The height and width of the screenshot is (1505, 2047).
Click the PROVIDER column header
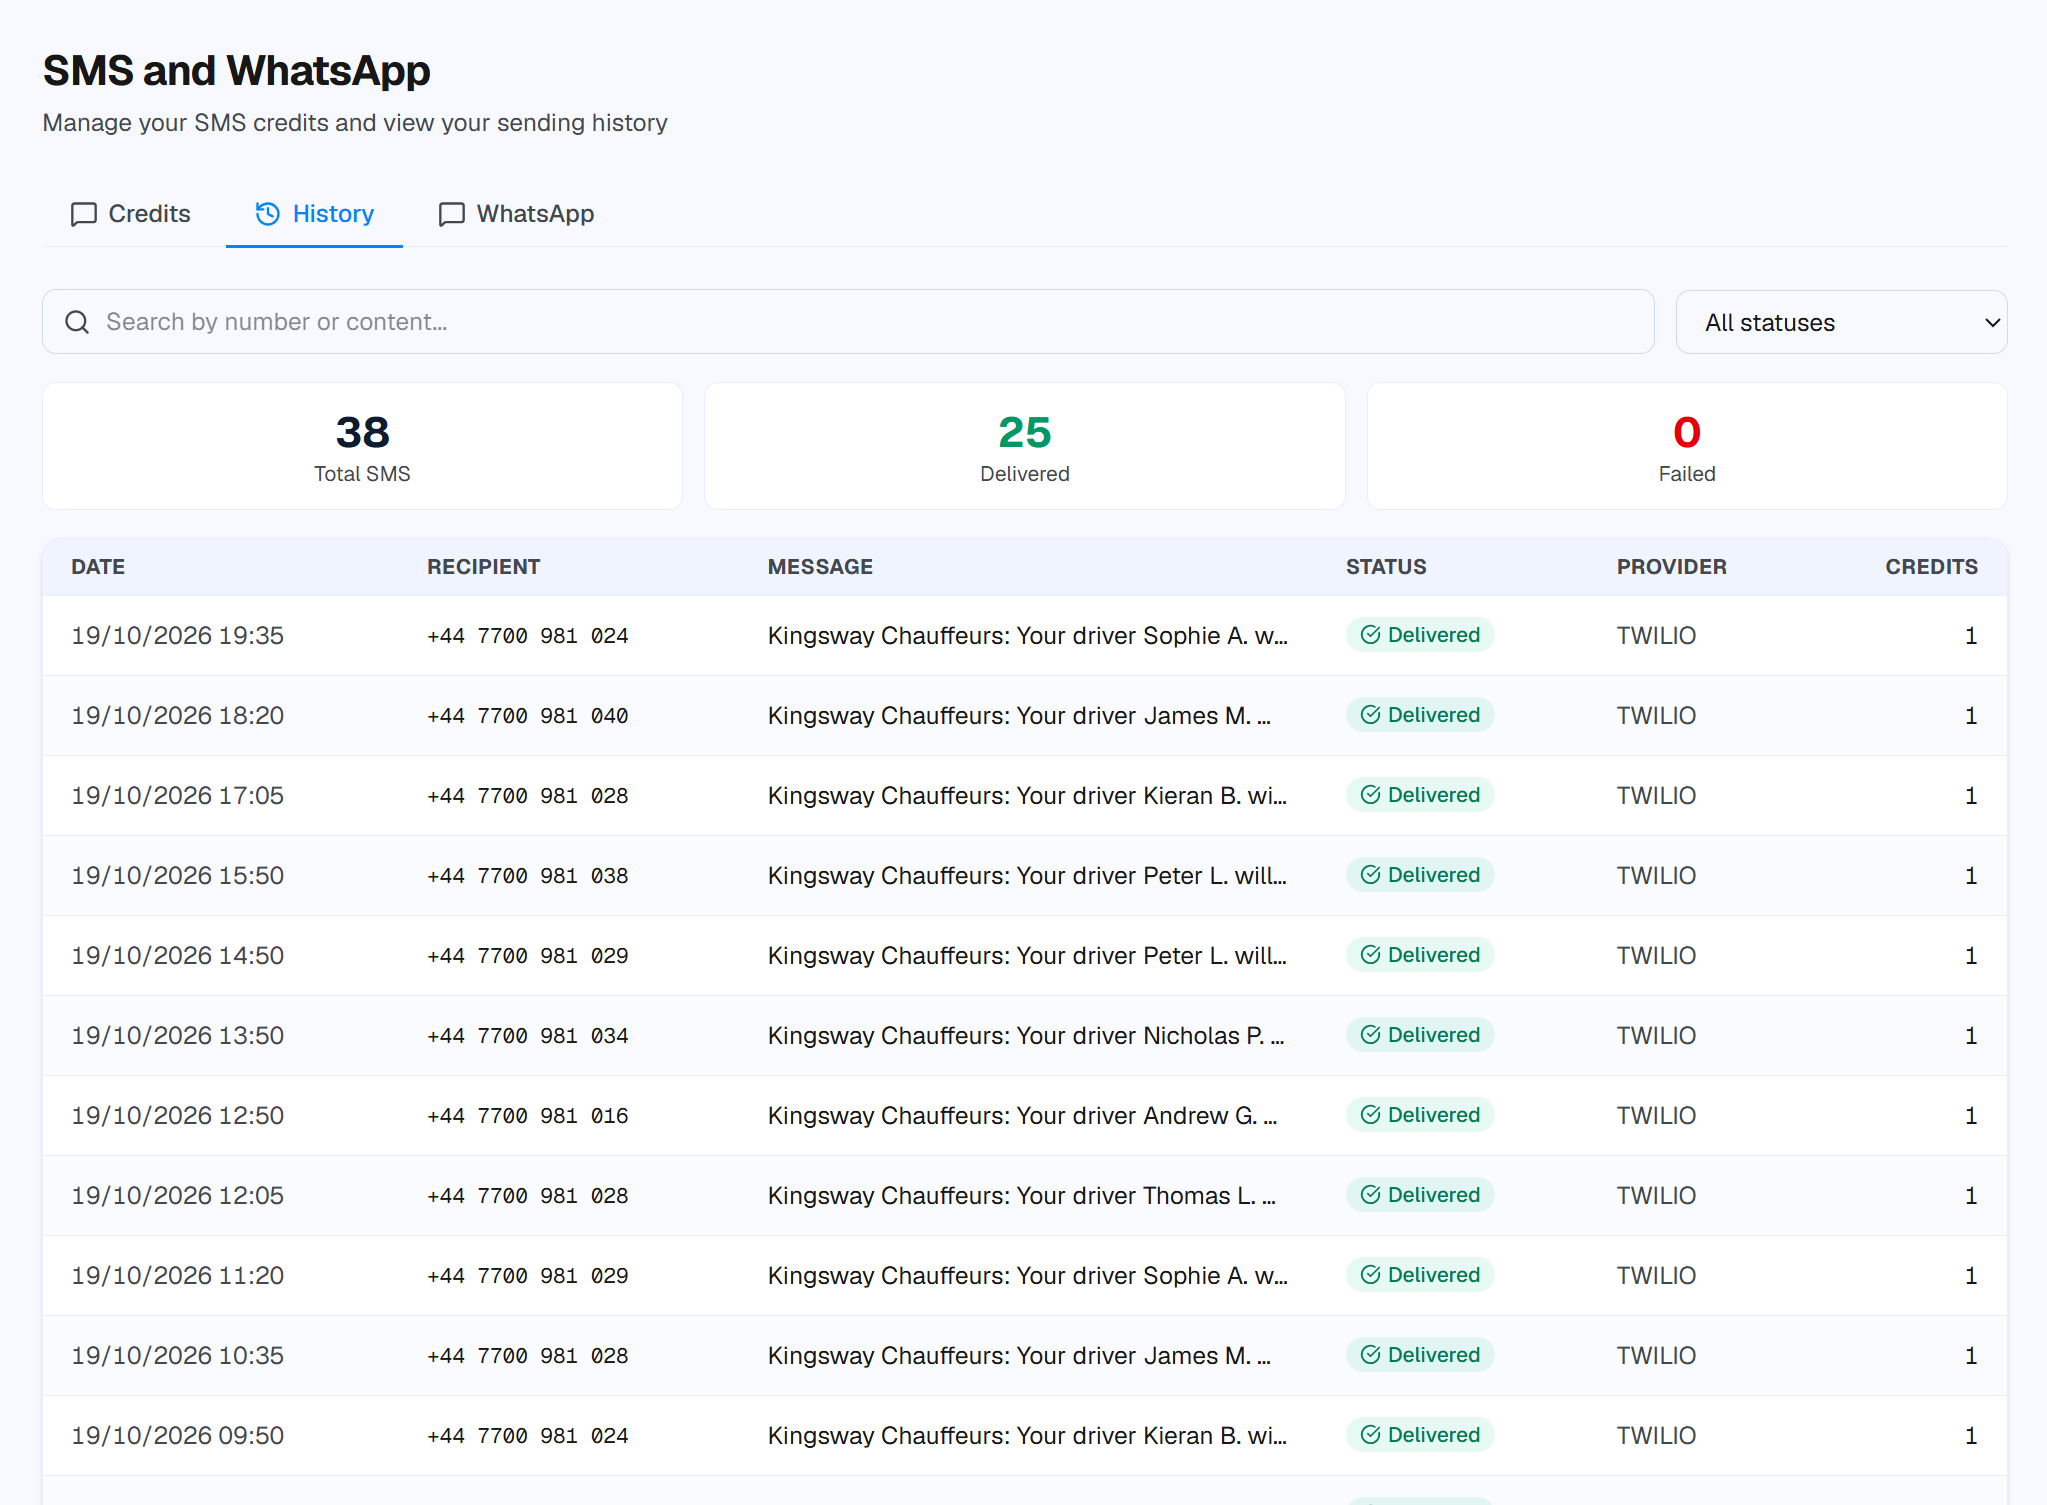tap(1672, 567)
